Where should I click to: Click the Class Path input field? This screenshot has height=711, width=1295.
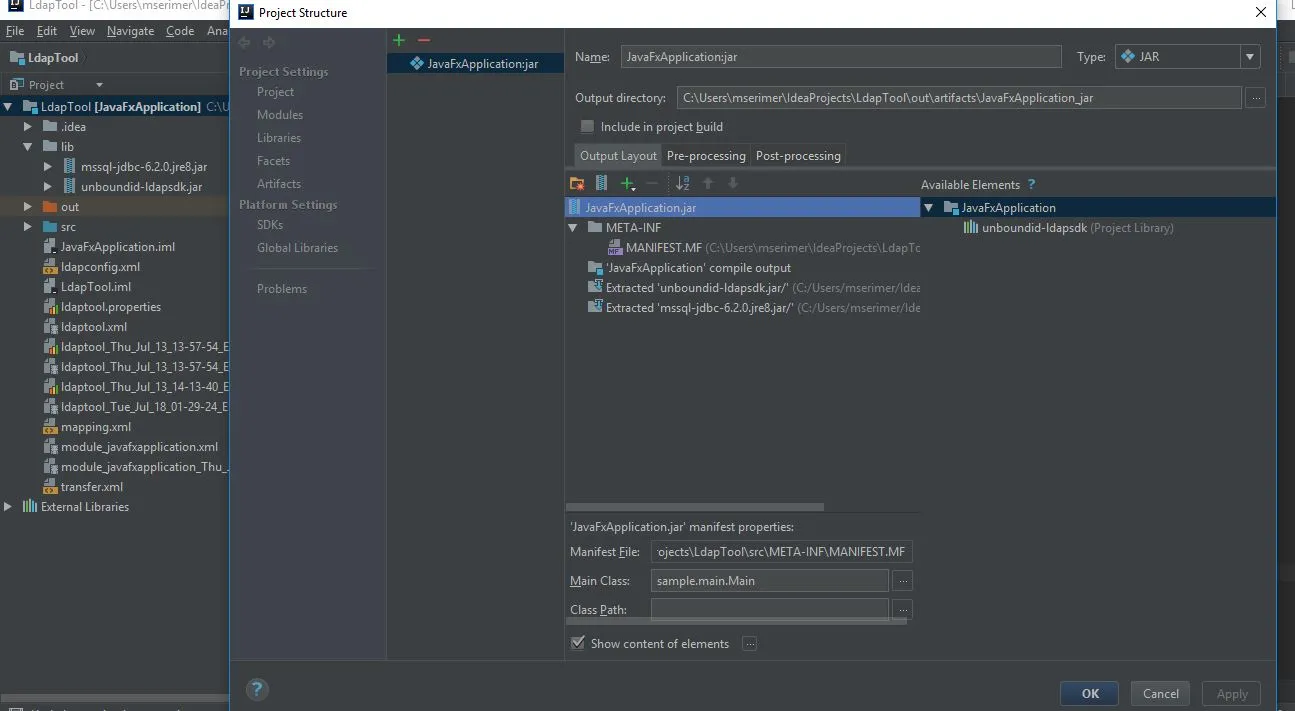tap(770, 609)
